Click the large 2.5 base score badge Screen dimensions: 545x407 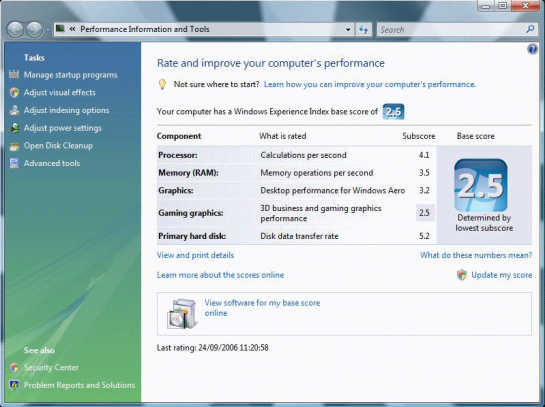pos(481,185)
